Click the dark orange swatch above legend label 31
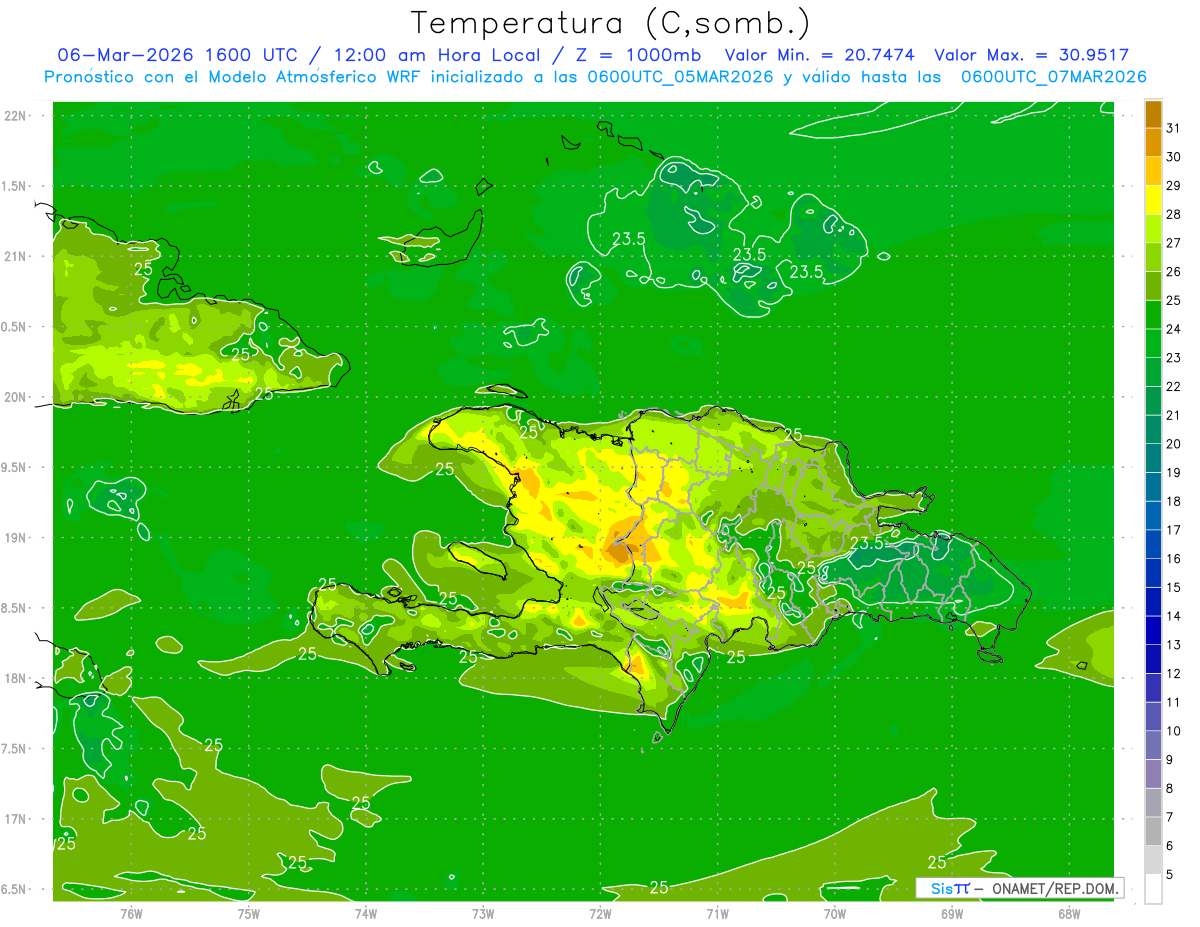1200x927 pixels. 1153,114
